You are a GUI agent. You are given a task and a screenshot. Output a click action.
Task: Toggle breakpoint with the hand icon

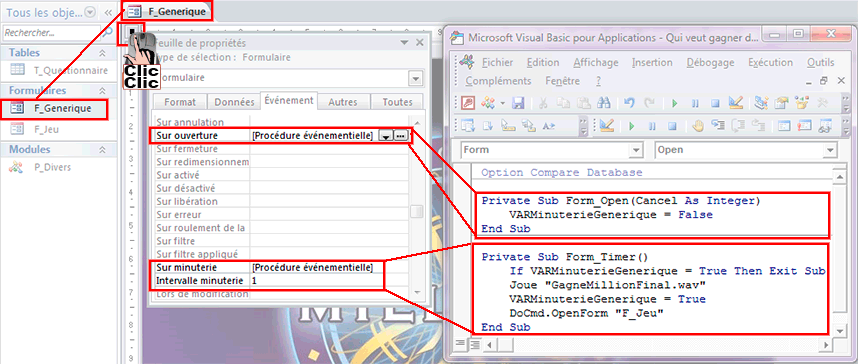pos(698,126)
